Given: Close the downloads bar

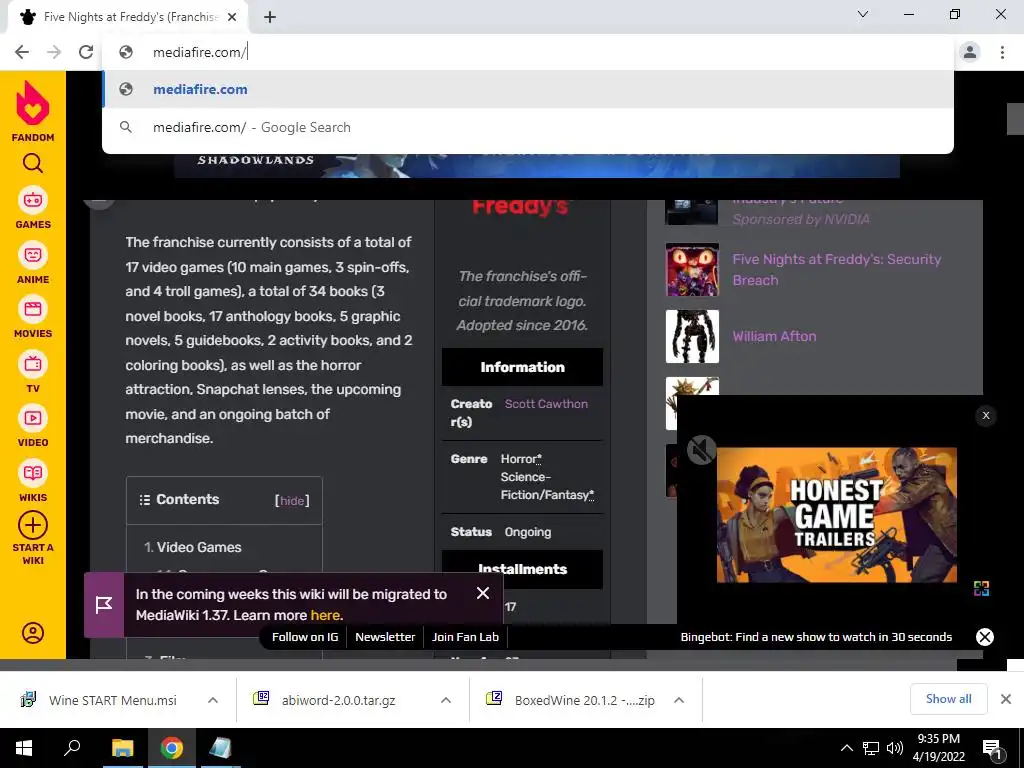Looking at the screenshot, I should click(x=1006, y=699).
